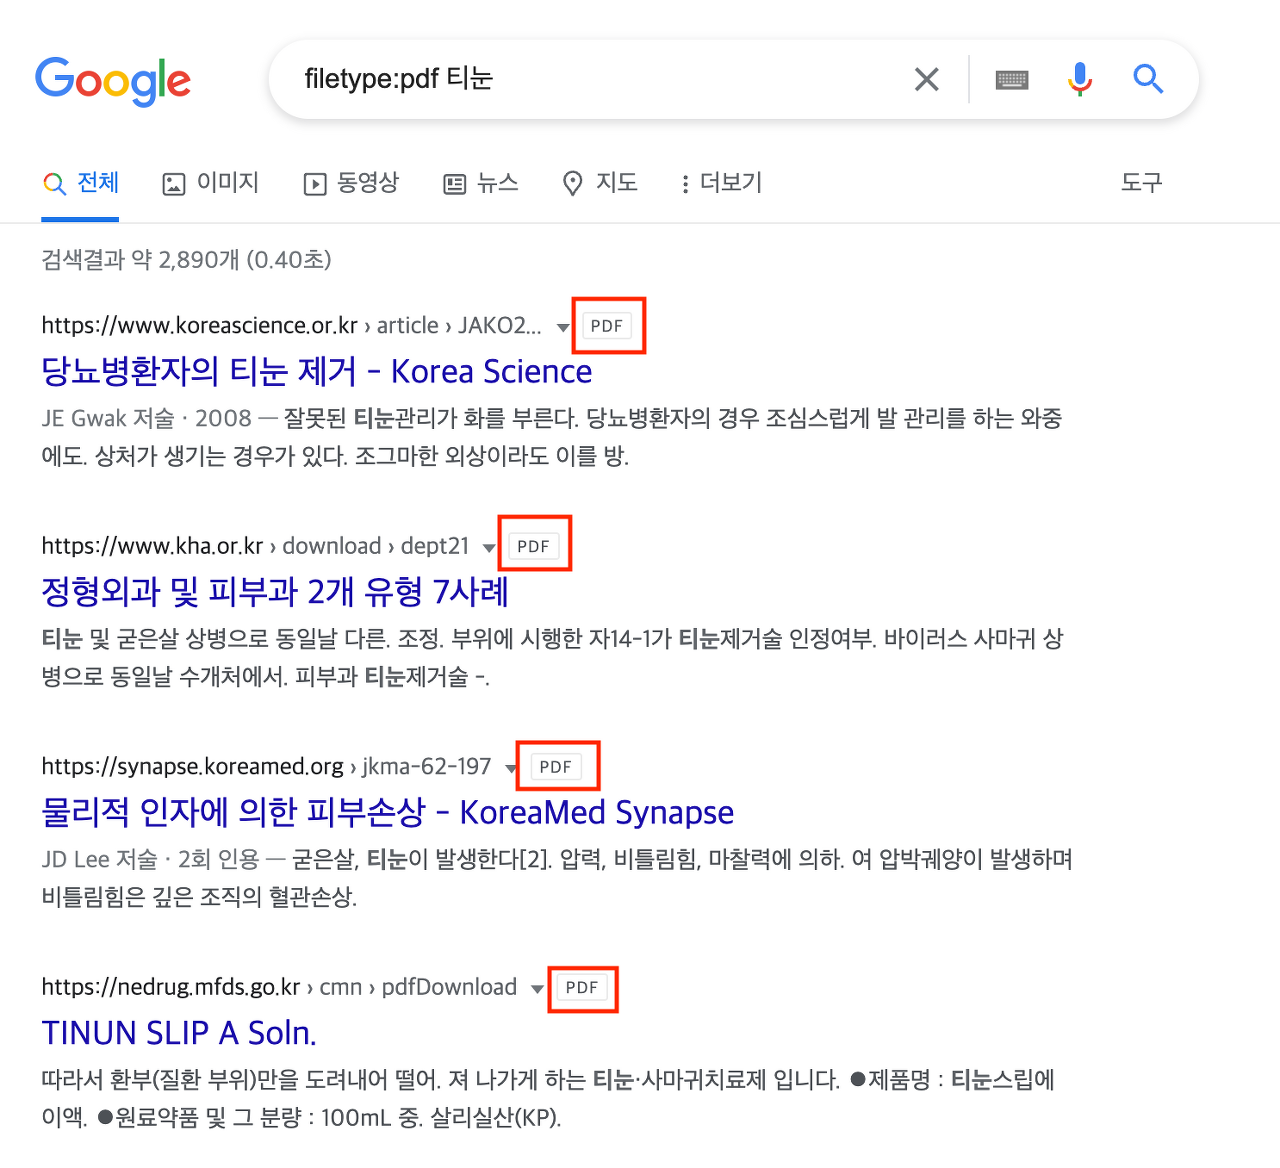Click the Google logo
The image size is (1280, 1168).
click(113, 80)
